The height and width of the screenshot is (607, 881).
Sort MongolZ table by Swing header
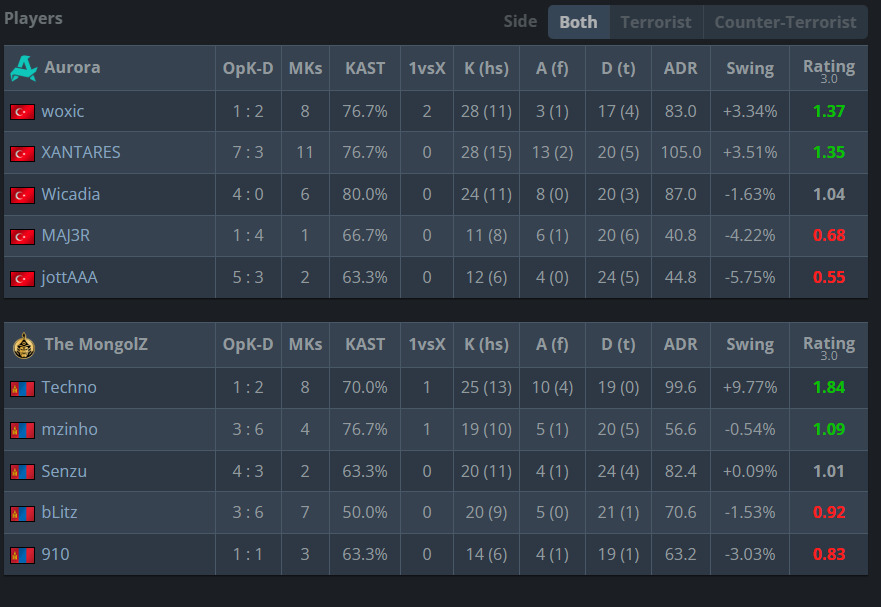(x=750, y=345)
